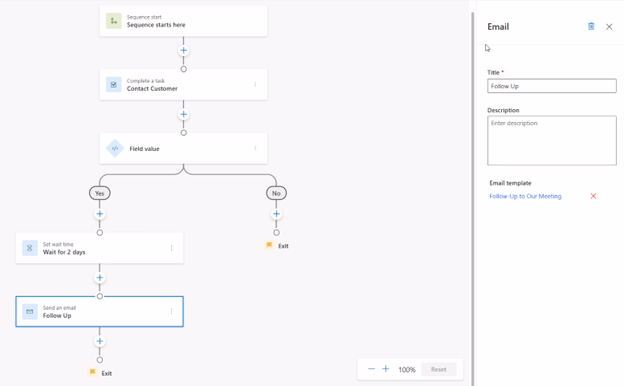The height and width of the screenshot is (386, 624).
Task: Click the Description text area
Action: pyautogui.click(x=552, y=140)
